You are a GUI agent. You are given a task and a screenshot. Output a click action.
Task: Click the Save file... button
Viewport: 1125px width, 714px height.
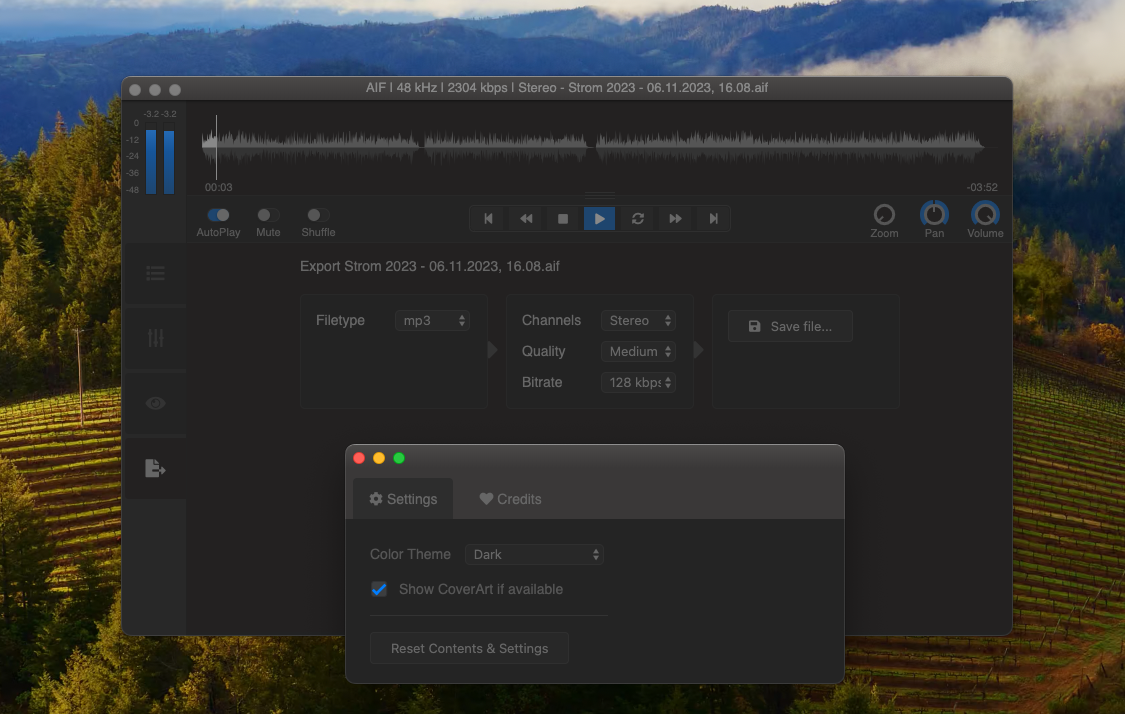pyautogui.click(x=790, y=326)
